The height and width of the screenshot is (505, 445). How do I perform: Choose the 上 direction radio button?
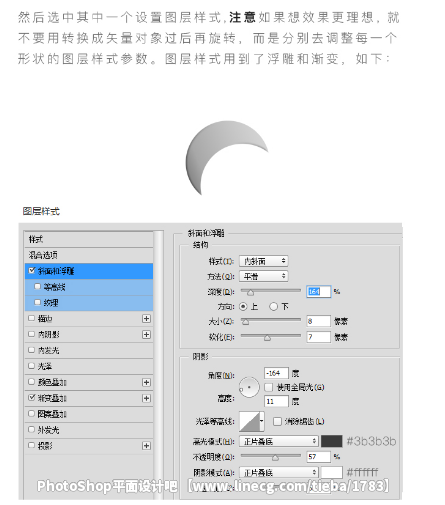tap(243, 306)
